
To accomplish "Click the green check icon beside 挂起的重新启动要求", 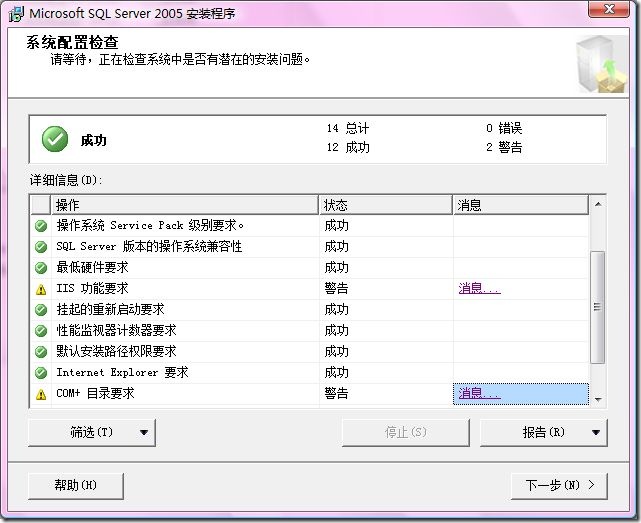I will tap(41, 310).
